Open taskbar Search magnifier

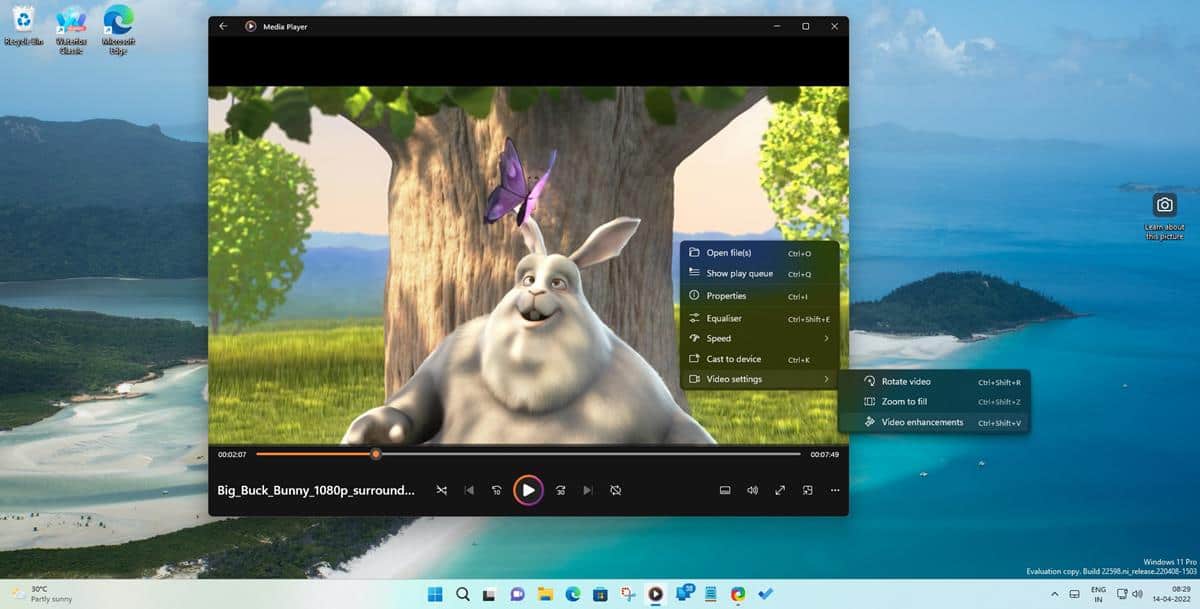pyautogui.click(x=463, y=594)
